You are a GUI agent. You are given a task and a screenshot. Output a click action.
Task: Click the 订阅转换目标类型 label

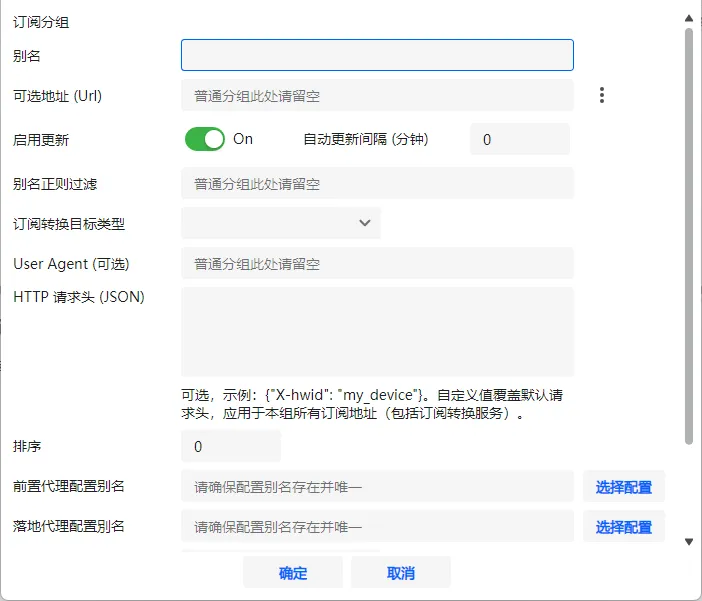(x=68, y=223)
